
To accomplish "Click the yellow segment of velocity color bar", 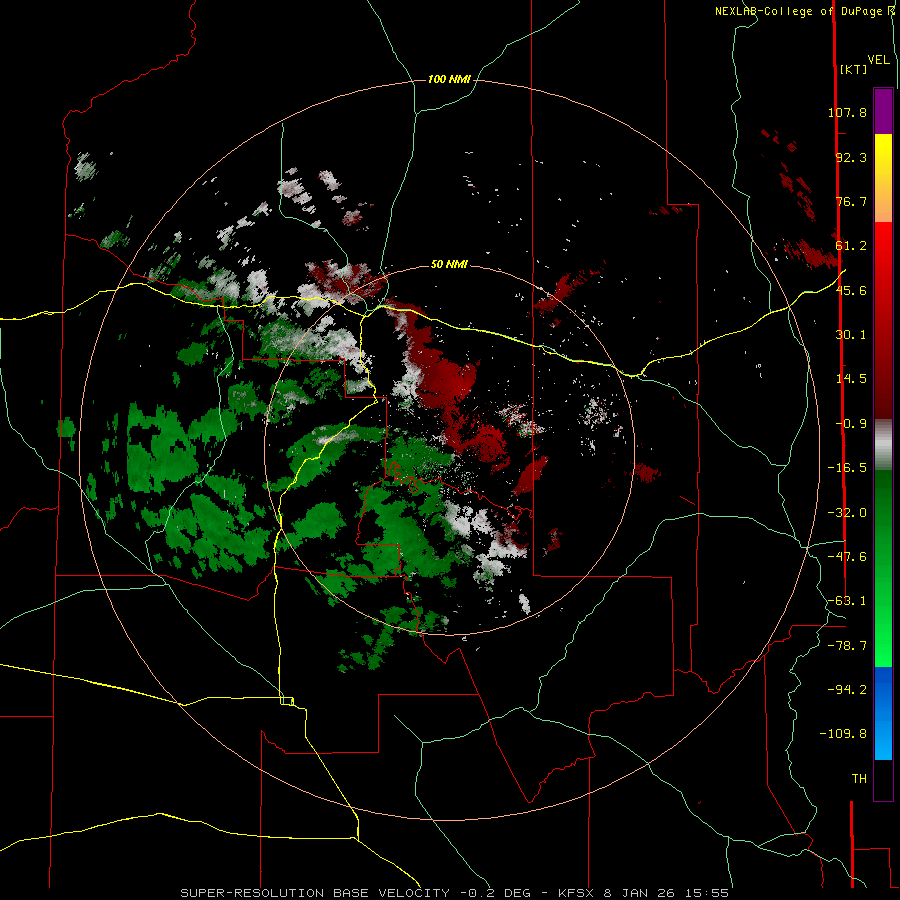I will click(x=883, y=178).
